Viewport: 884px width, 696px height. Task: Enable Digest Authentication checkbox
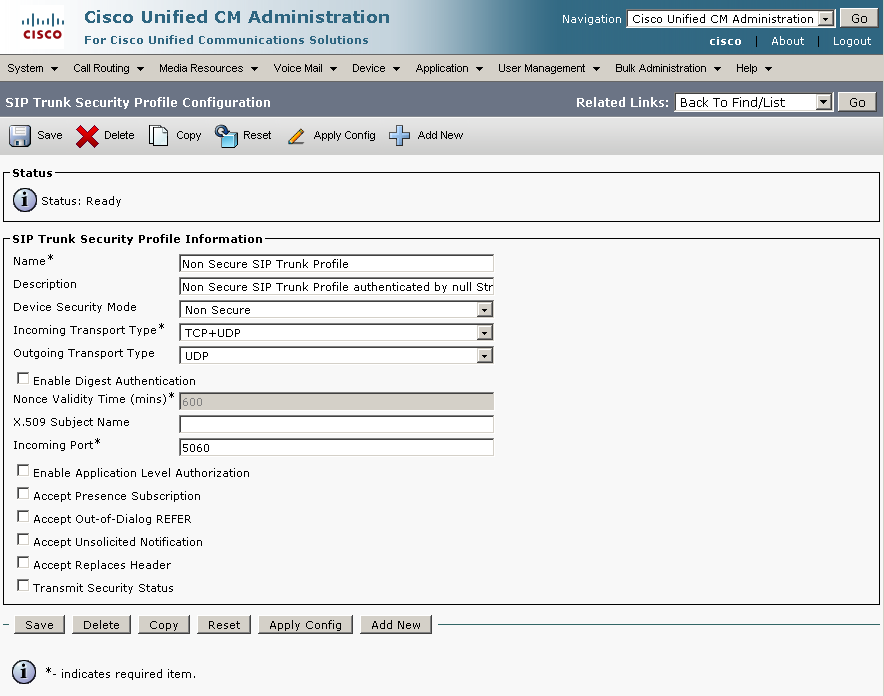point(23,380)
